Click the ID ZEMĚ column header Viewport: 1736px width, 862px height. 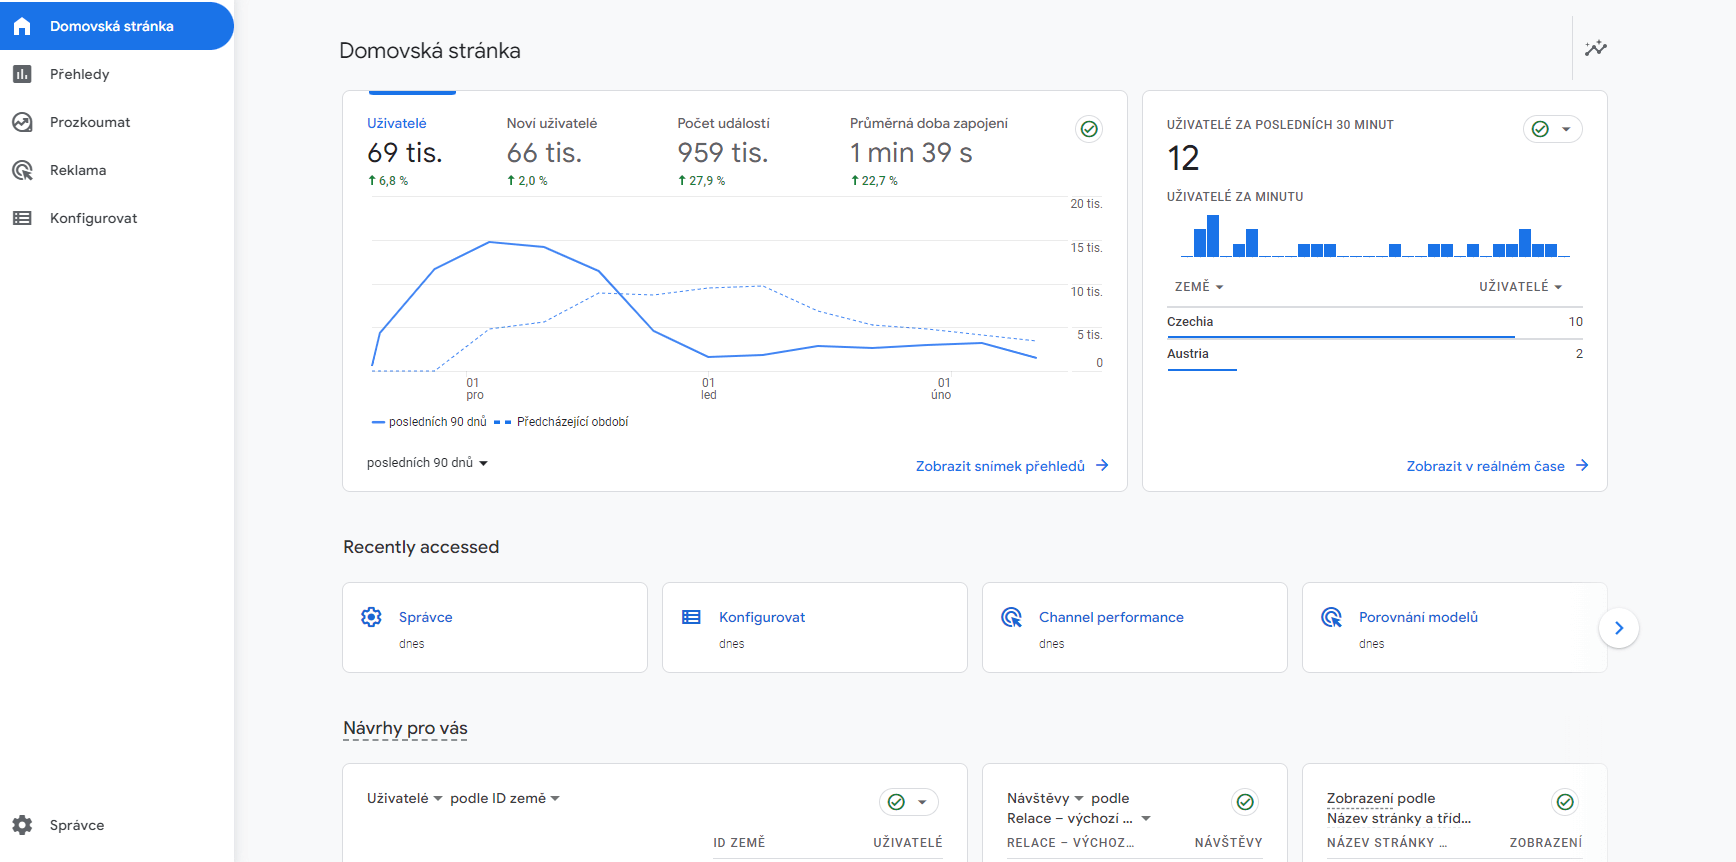739,843
